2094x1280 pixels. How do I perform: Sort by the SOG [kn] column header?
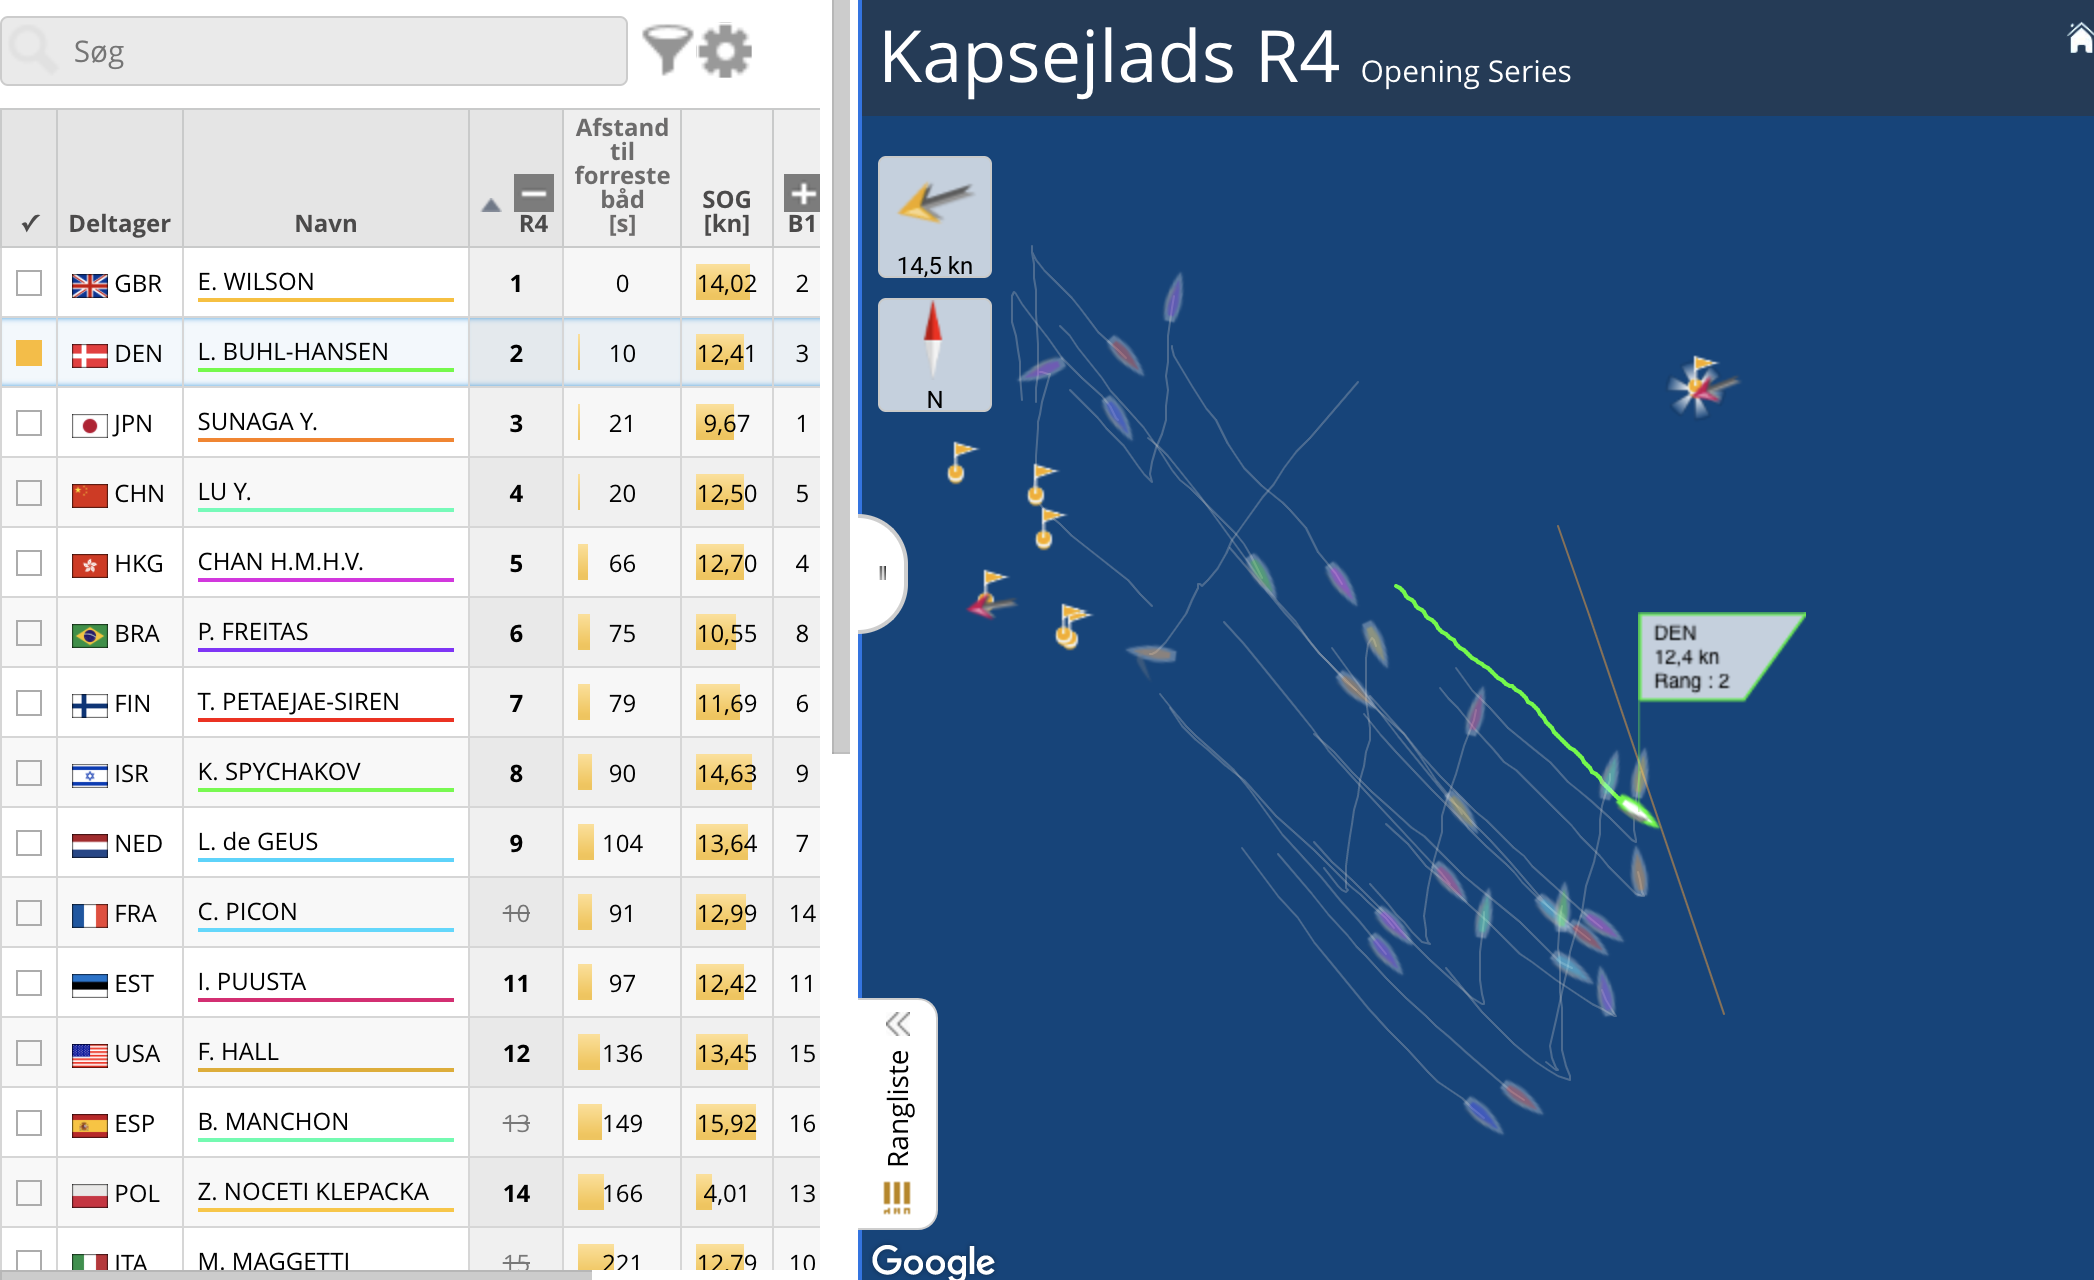[726, 212]
